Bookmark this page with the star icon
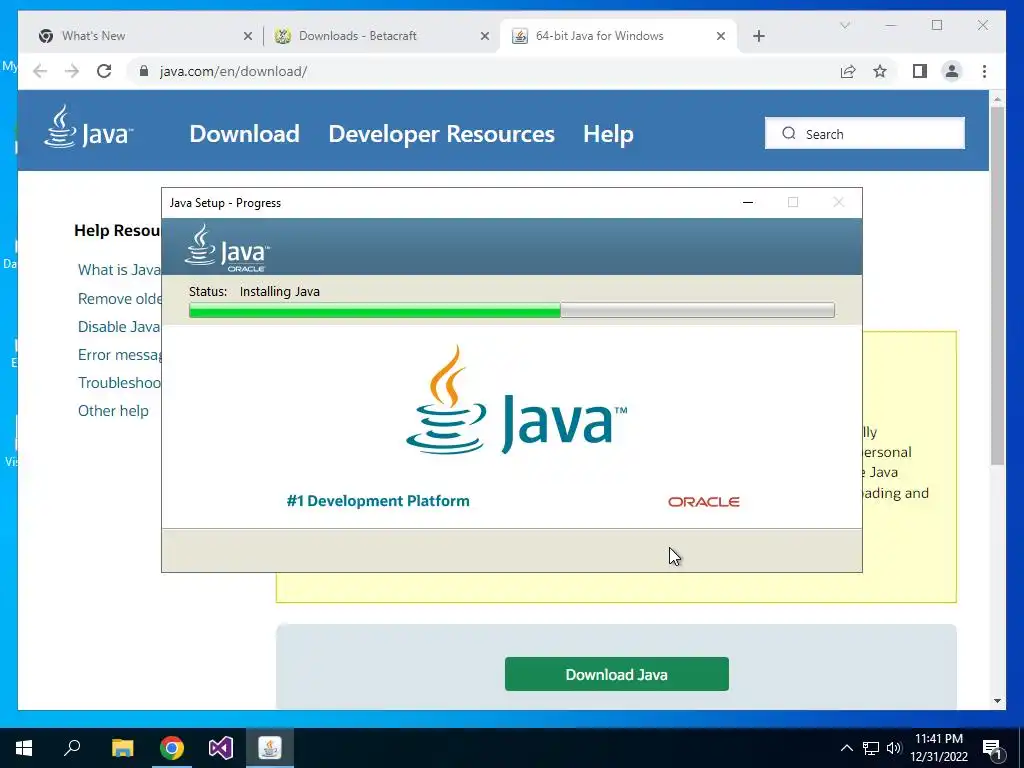 click(x=880, y=71)
